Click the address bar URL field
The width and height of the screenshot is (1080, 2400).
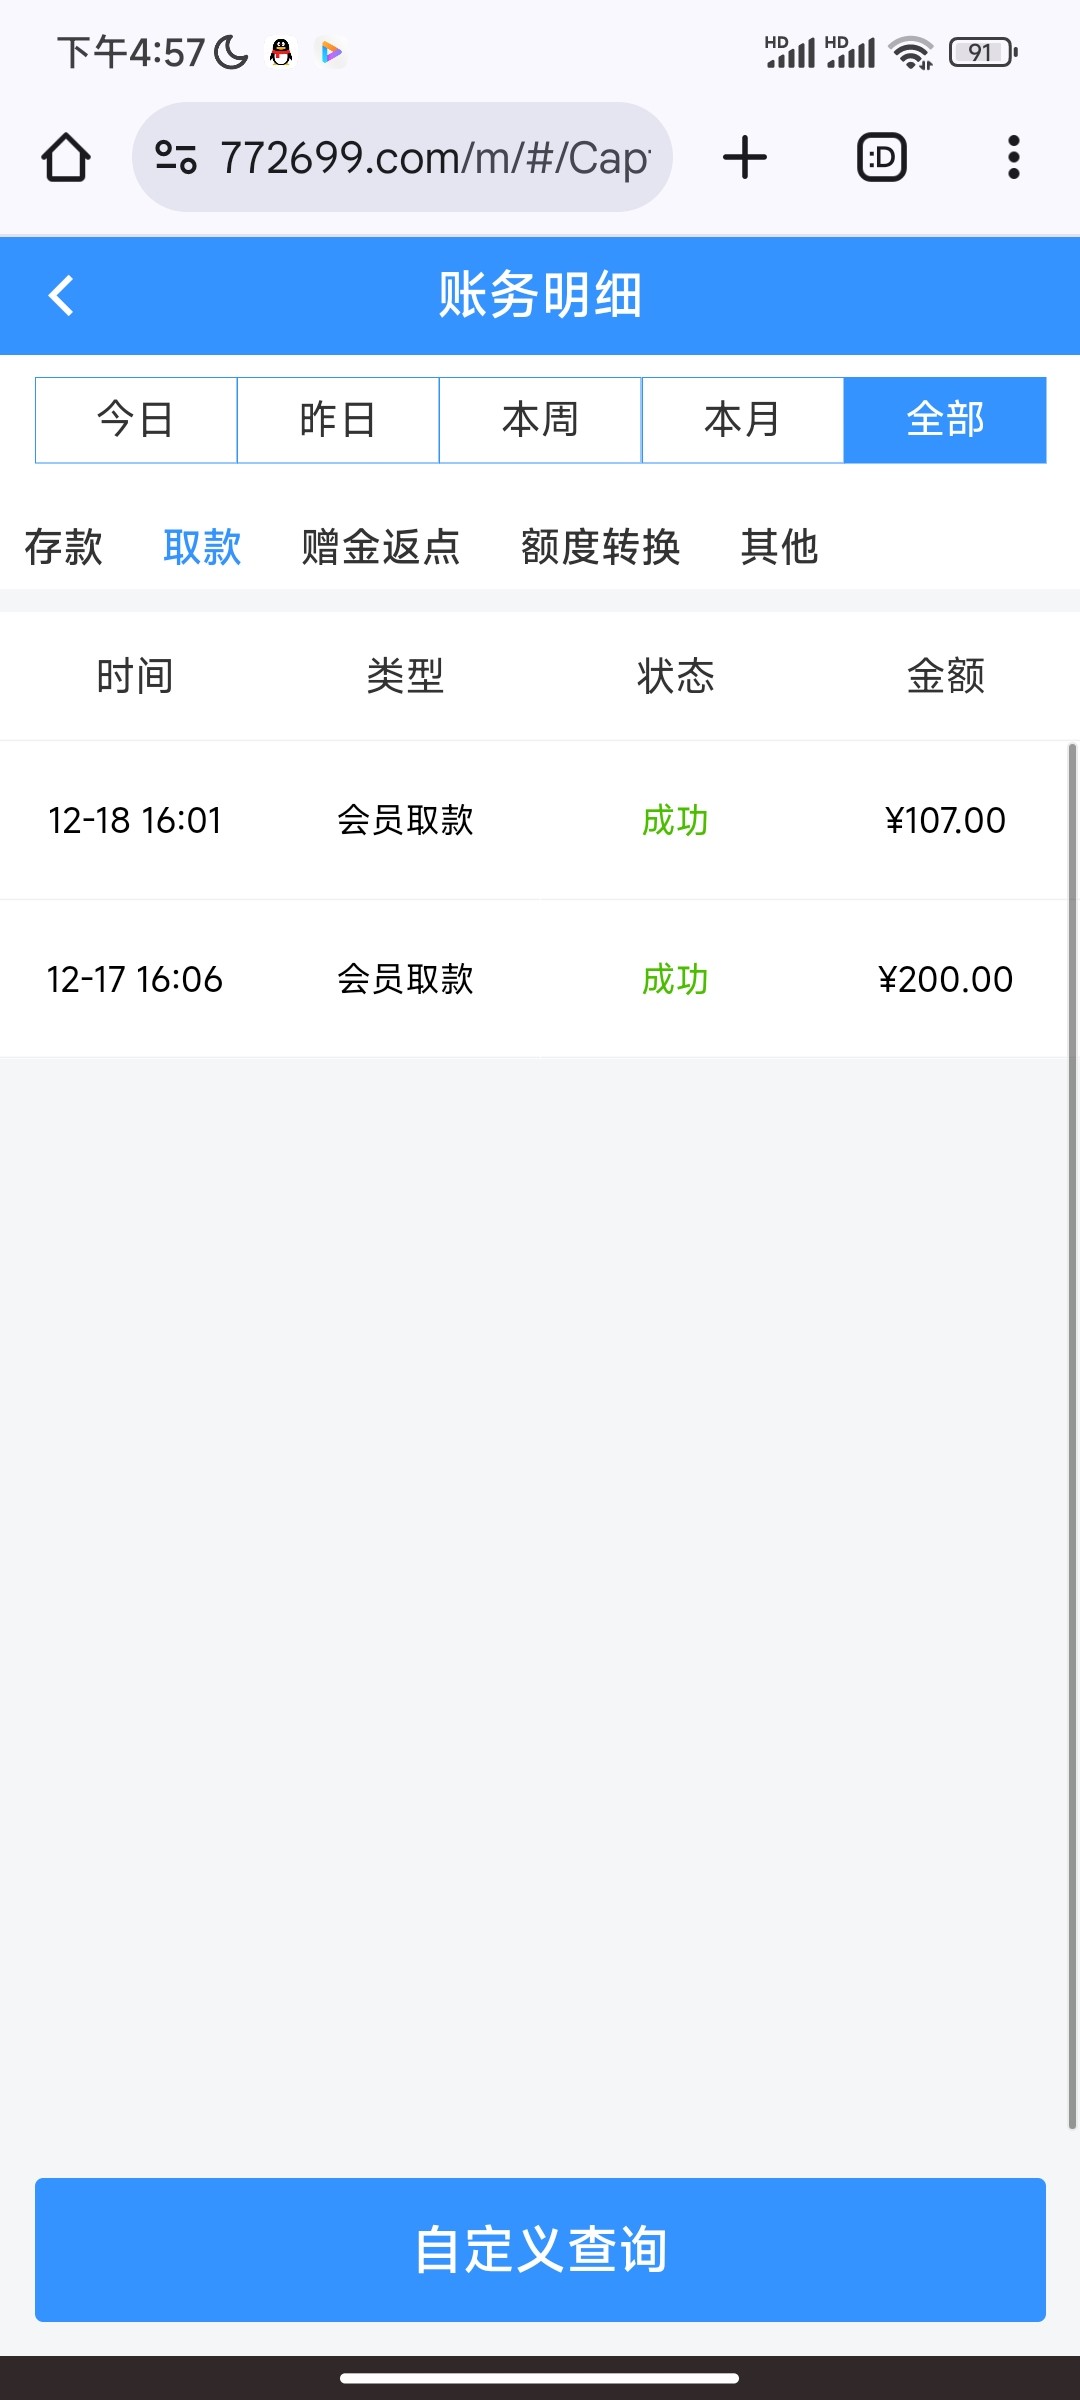(434, 158)
